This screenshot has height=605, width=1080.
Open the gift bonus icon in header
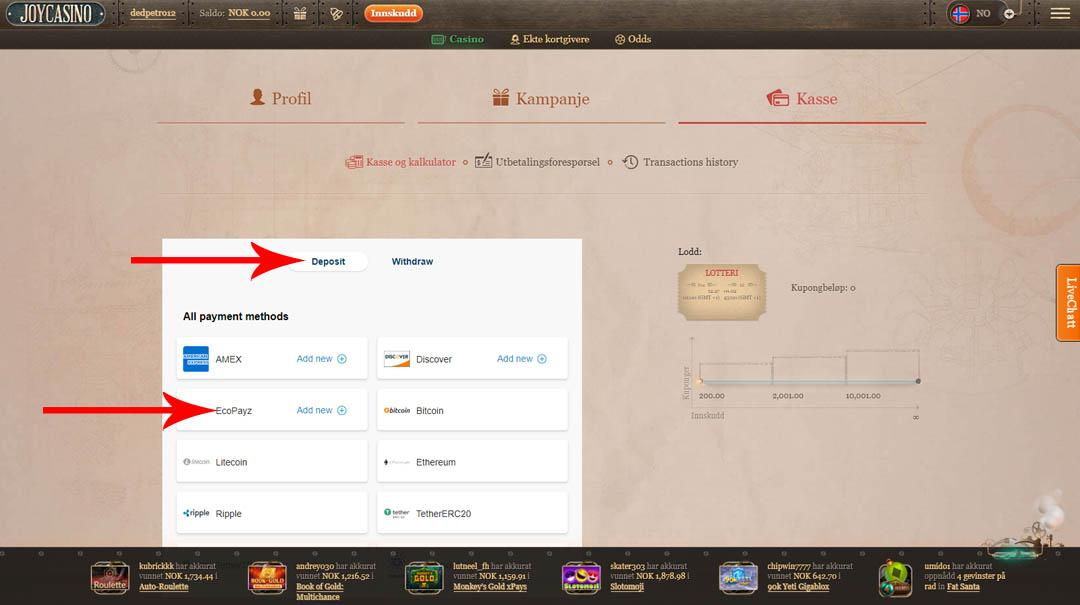coord(300,13)
